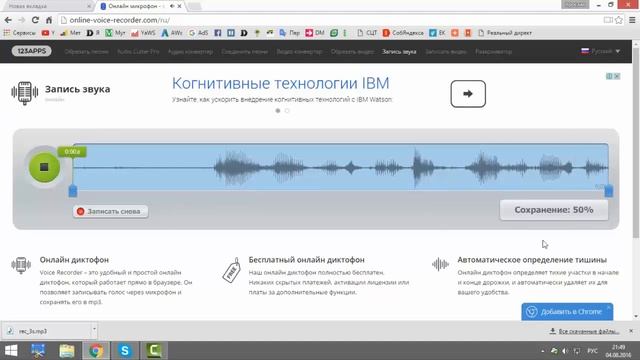Open 'Аудио конвертер' in the navigation bar
This screenshot has width=640, height=360.
click(x=190, y=52)
